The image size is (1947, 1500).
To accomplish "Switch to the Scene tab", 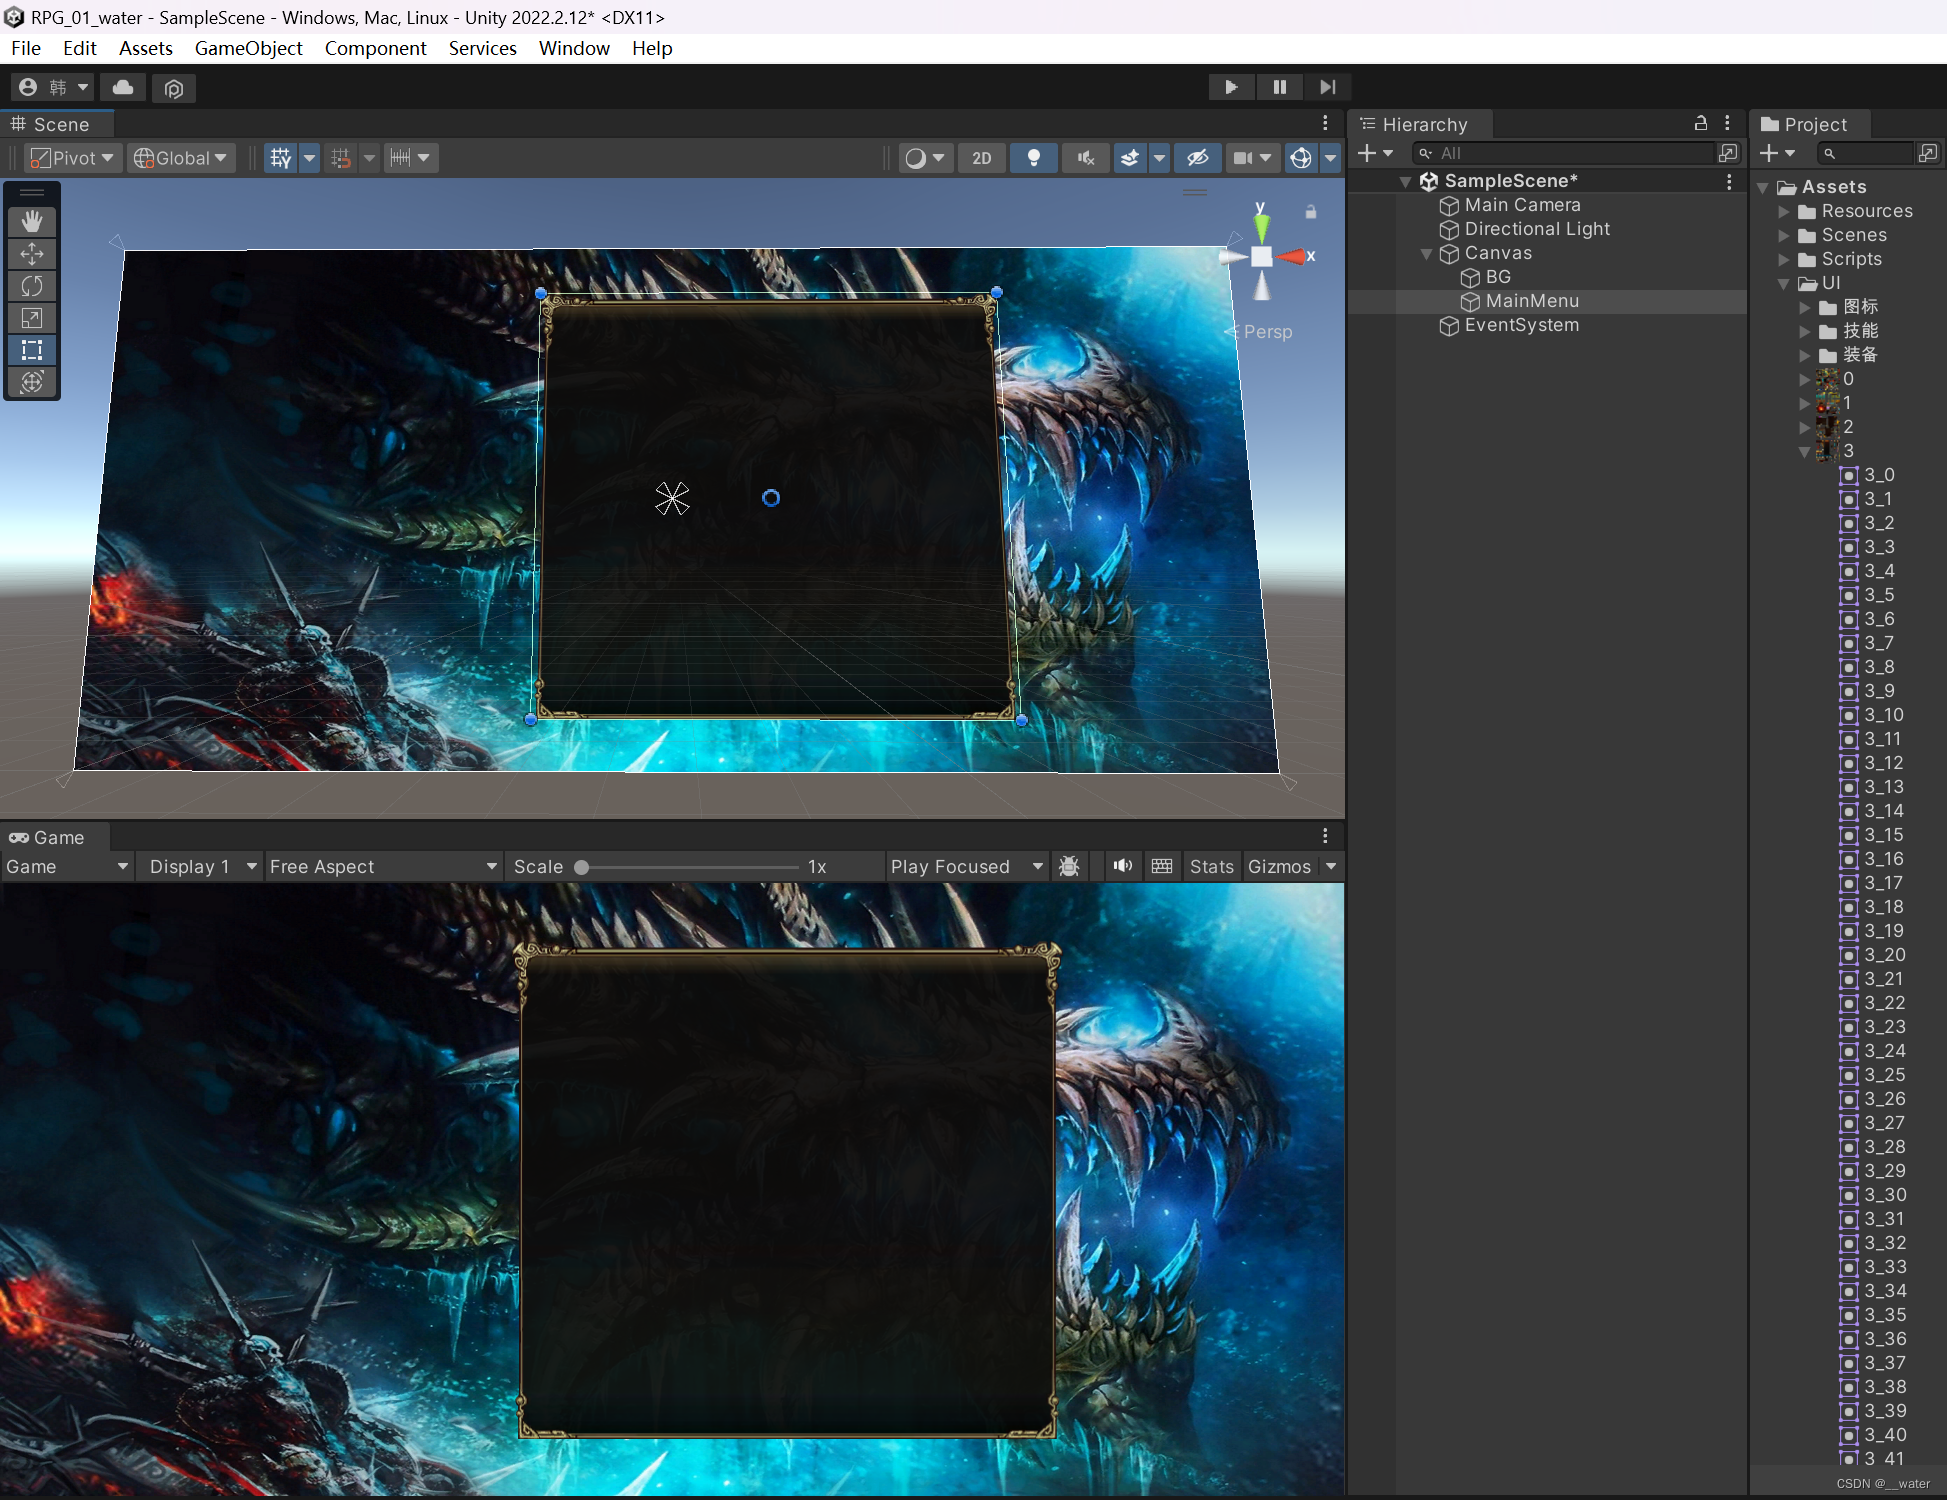I will [58, 124].
